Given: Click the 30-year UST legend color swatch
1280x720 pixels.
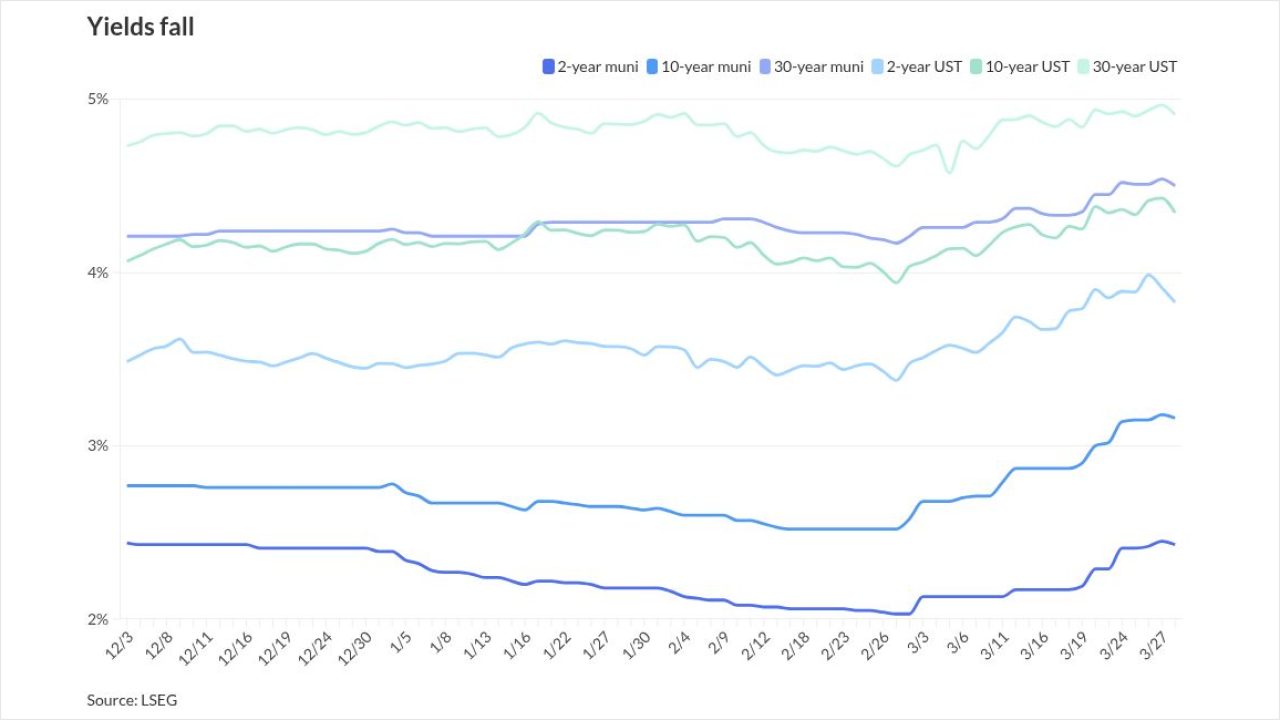Looking at the screenshot, I should [x=1082, y=67].
